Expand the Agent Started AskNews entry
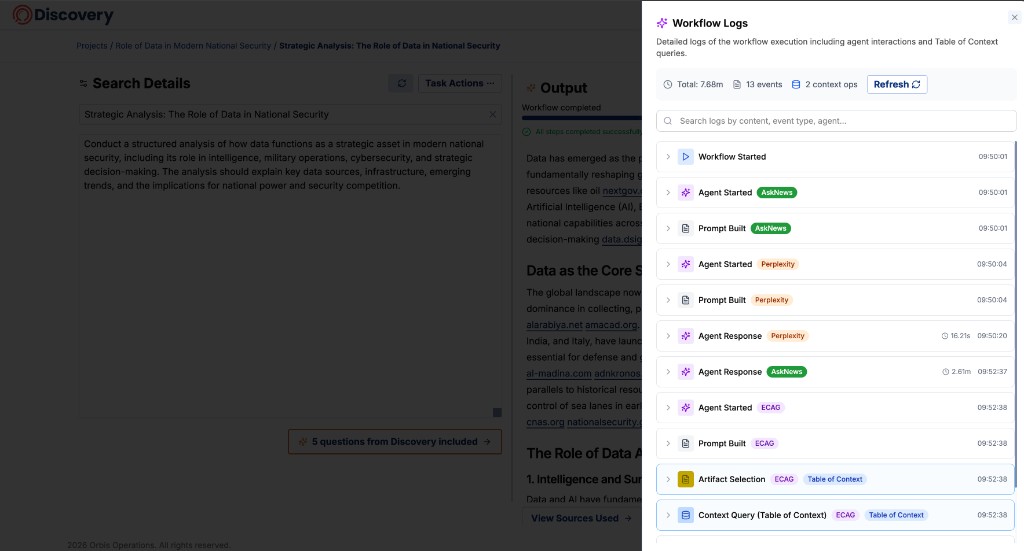 [x=667, y=193]
